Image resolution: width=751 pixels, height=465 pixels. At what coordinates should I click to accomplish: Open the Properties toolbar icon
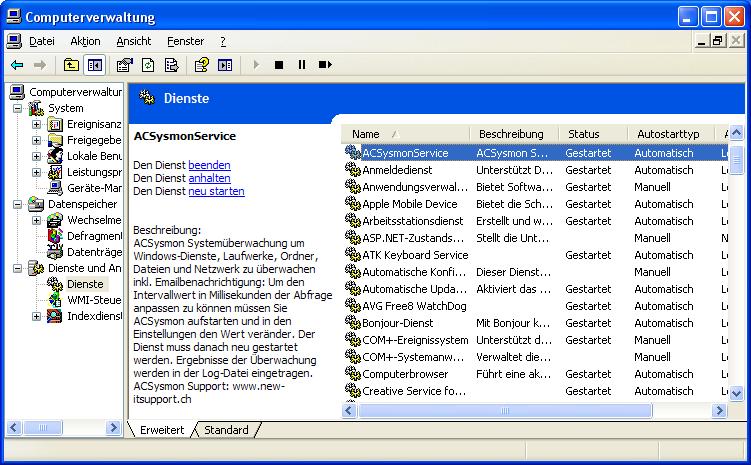pyautogui.click(x=125, y=65)
